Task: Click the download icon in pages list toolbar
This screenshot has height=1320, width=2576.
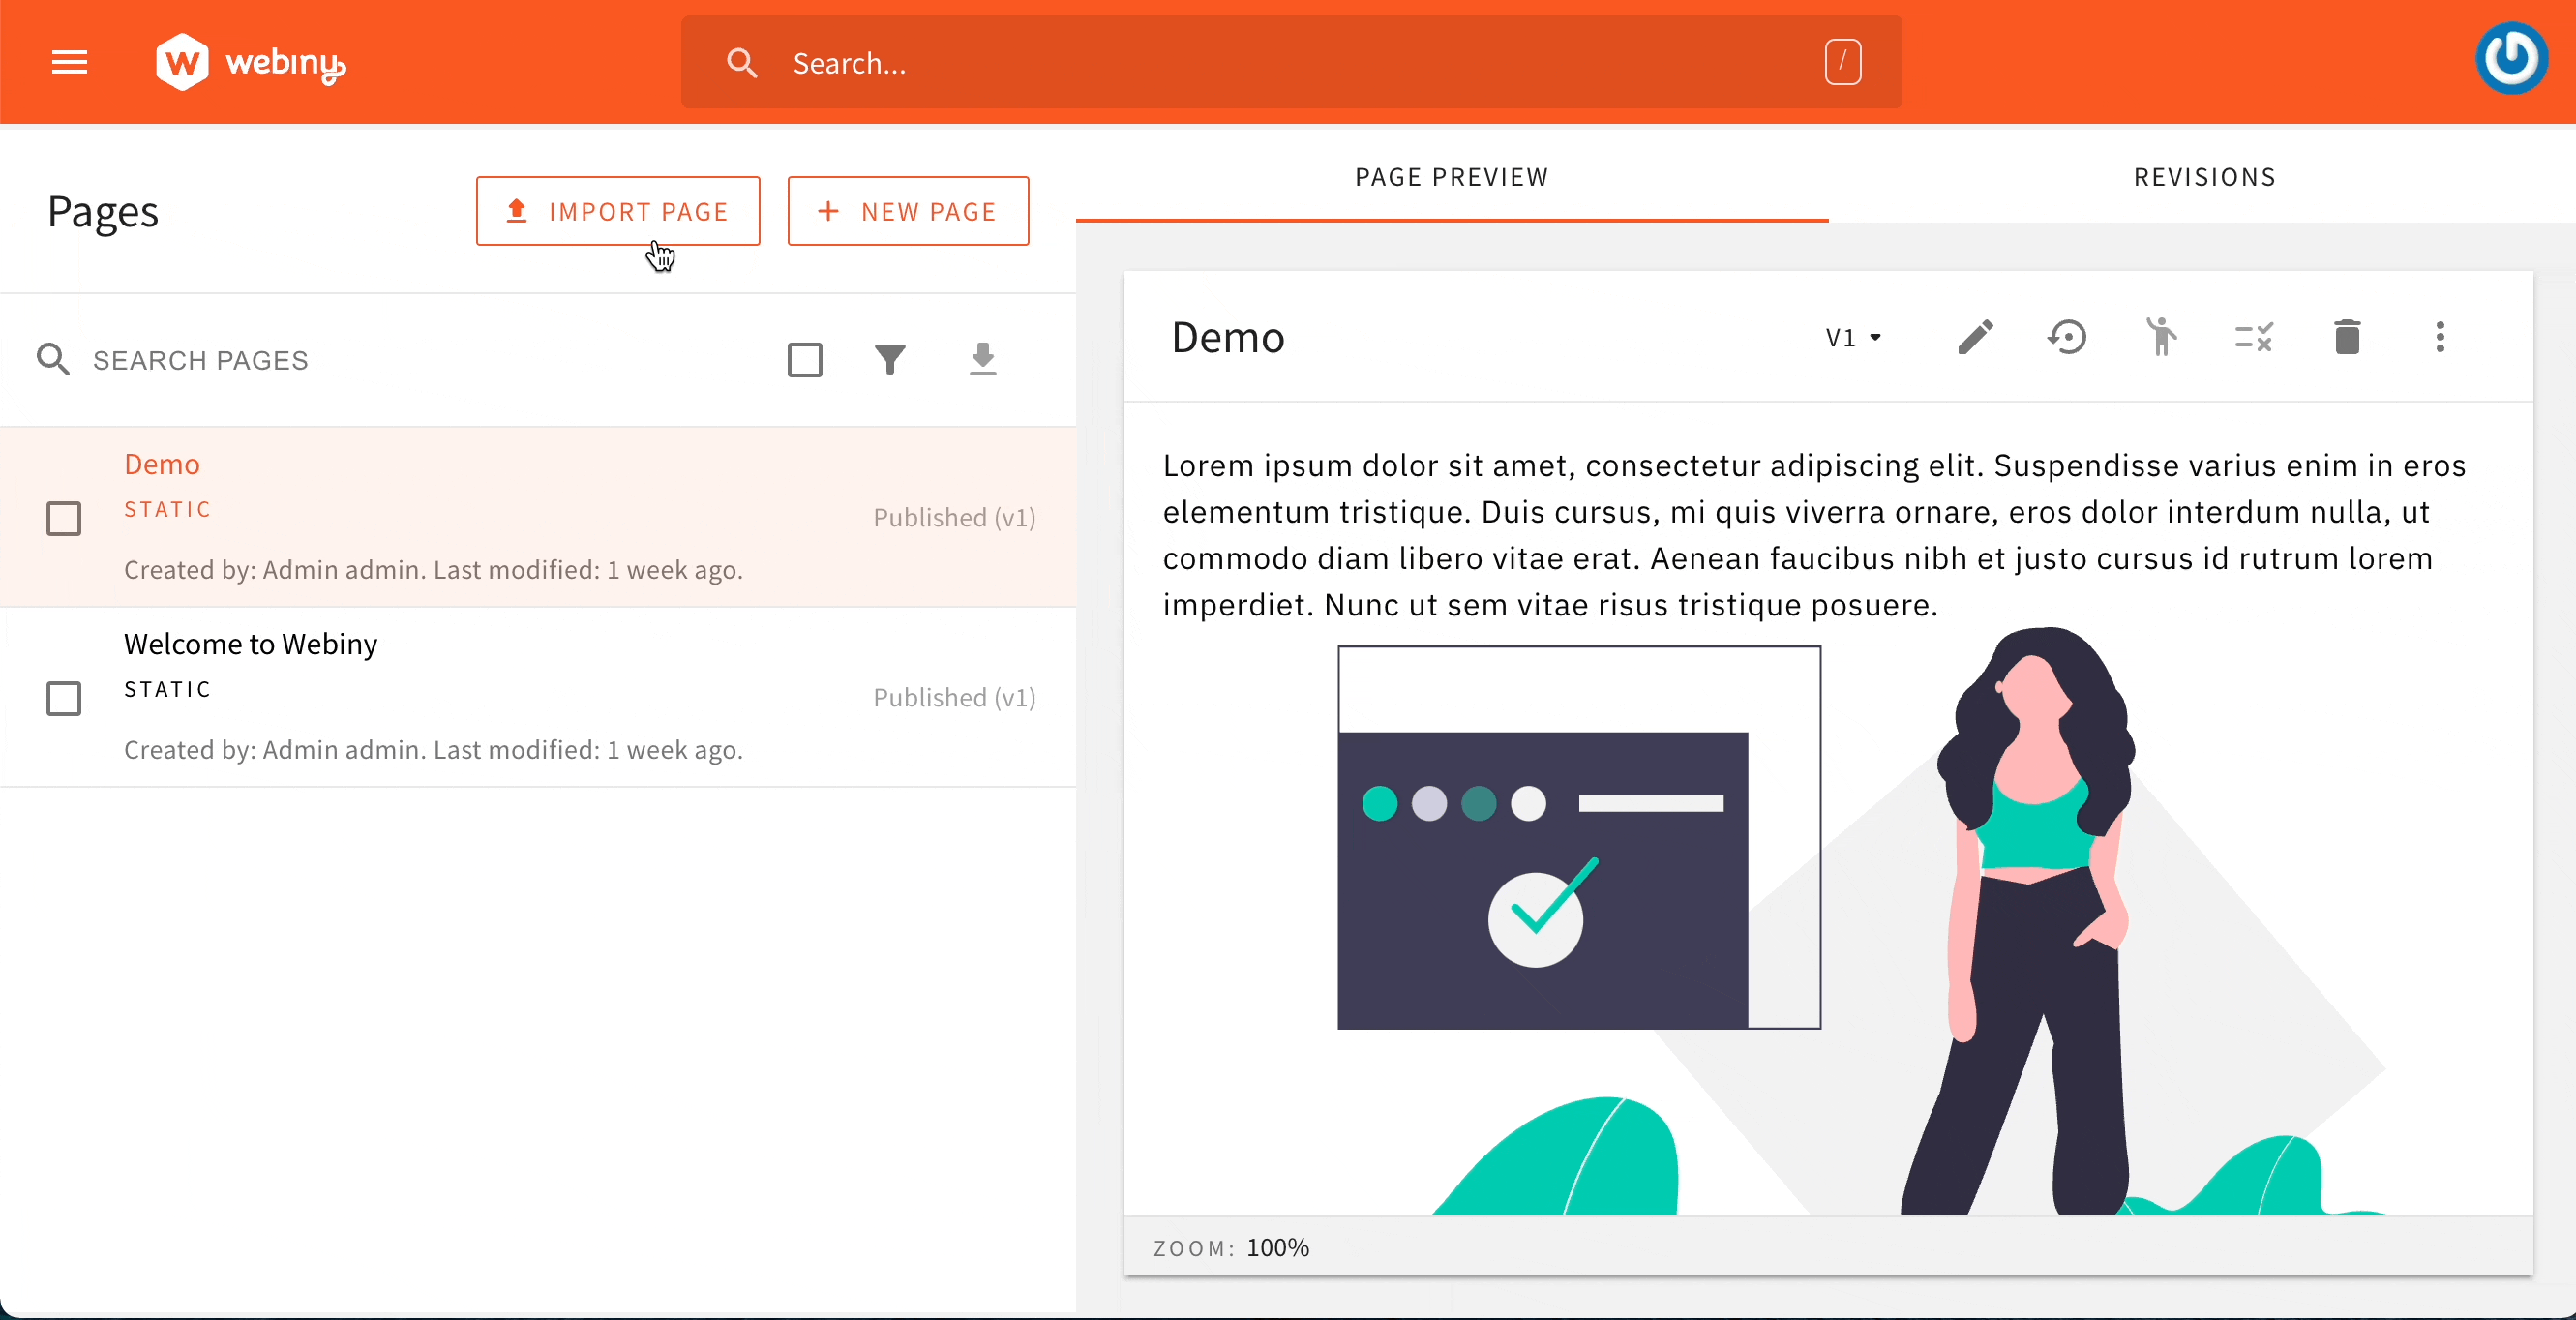Action: (x=981, y=359)
